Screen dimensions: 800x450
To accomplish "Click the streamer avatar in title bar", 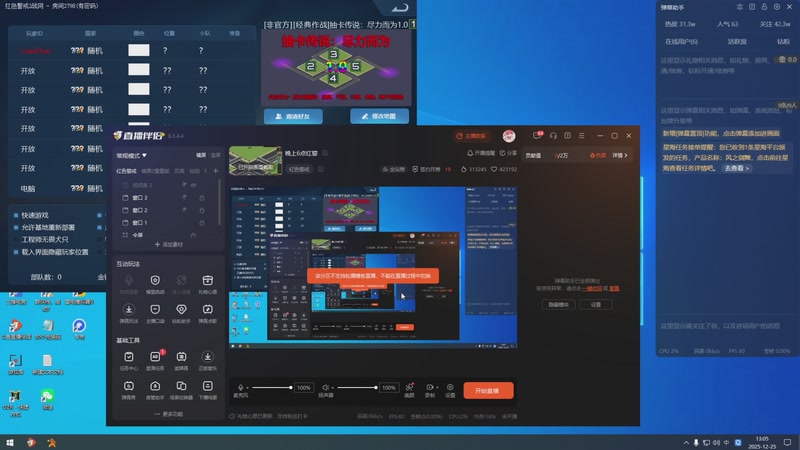I will [509, 136].
